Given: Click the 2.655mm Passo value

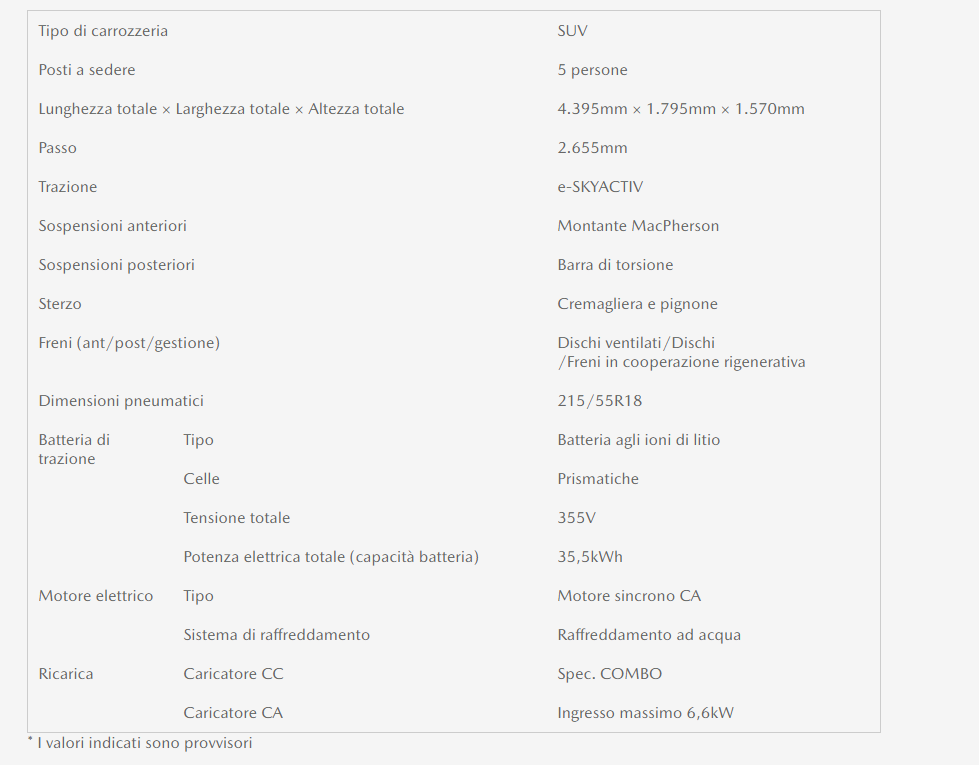Looking at the screenshot, I should (x=592, y=148).
